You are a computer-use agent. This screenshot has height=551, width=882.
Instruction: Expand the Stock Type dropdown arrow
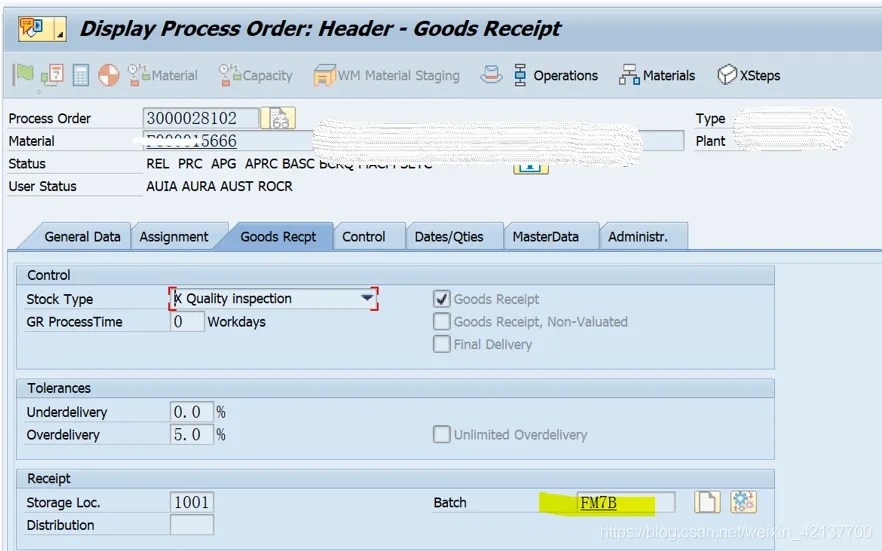pos(367,298)
